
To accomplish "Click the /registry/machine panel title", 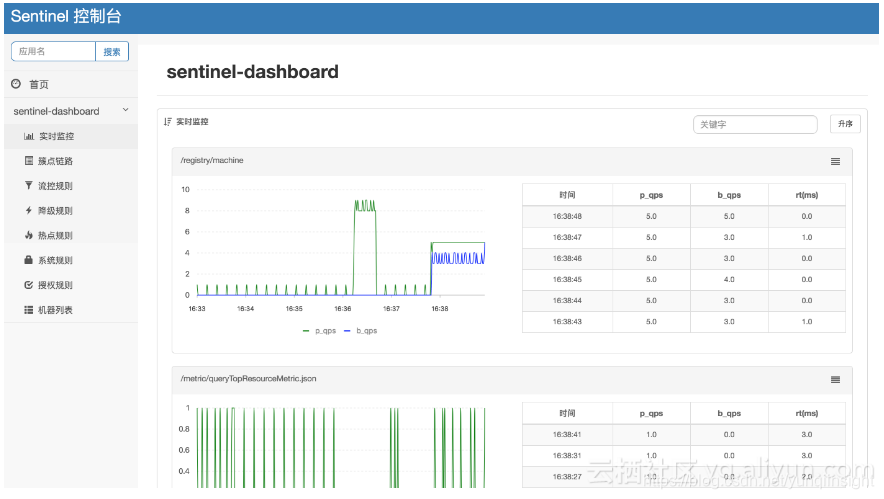I will 212,161.
